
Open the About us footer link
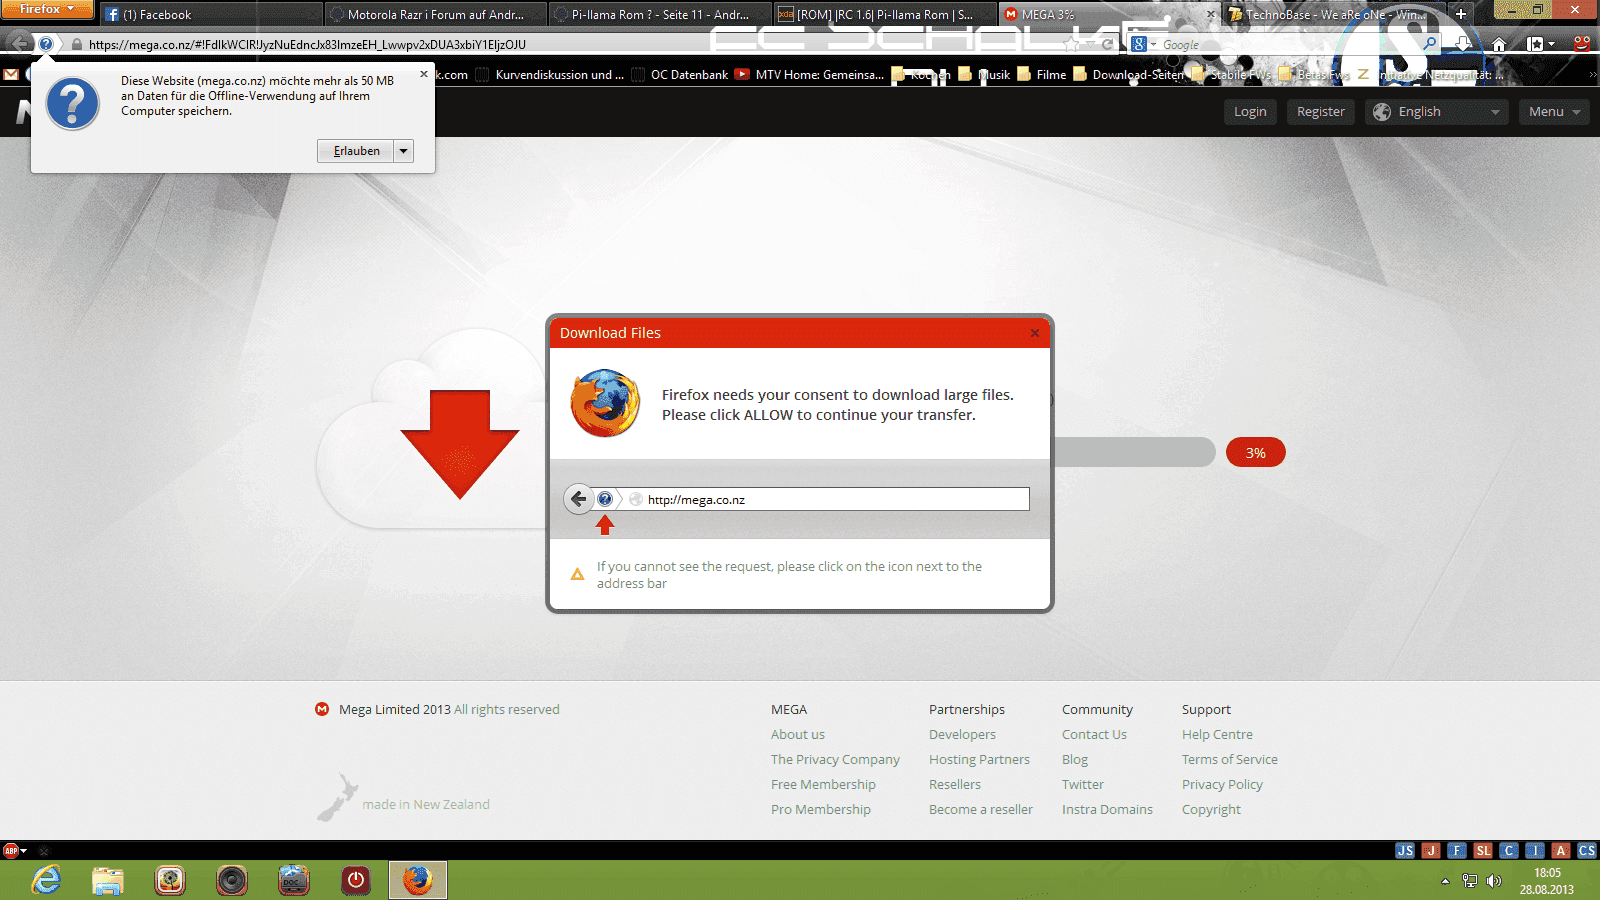point(798,734)
